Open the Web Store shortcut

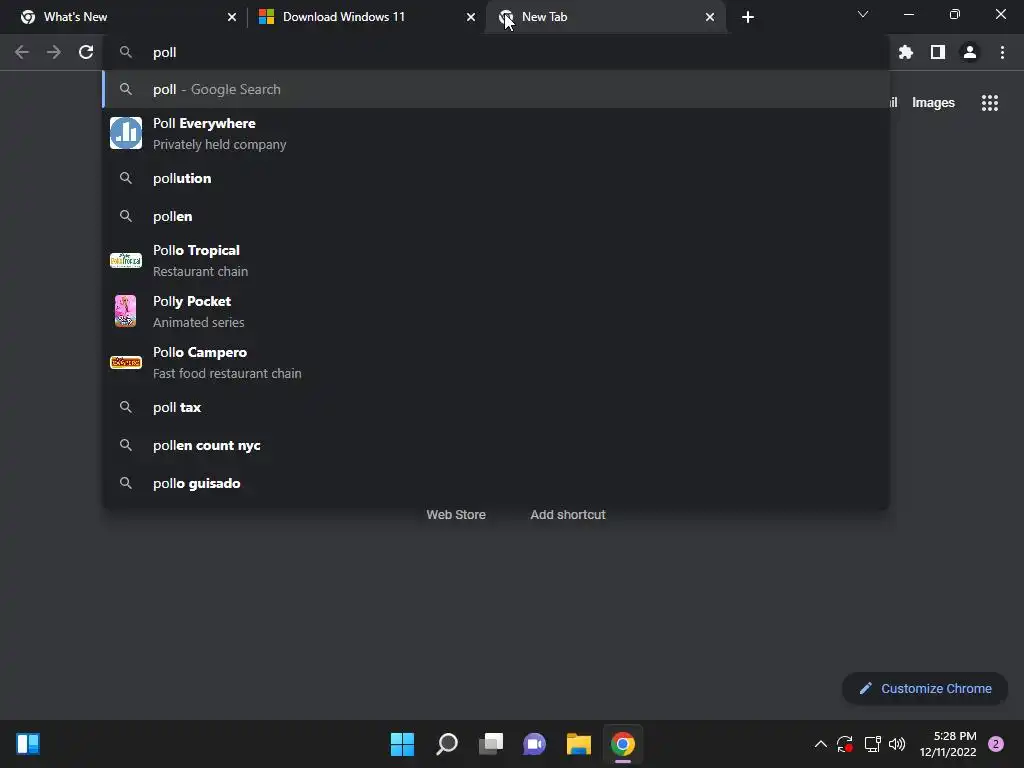click(456, 515)
